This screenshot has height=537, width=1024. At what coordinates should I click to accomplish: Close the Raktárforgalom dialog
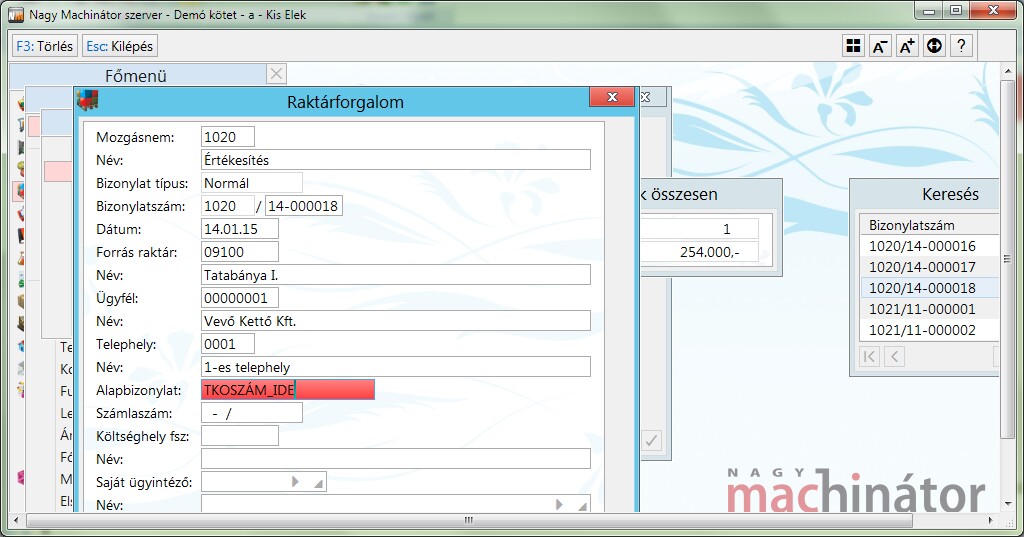[612, 97]
